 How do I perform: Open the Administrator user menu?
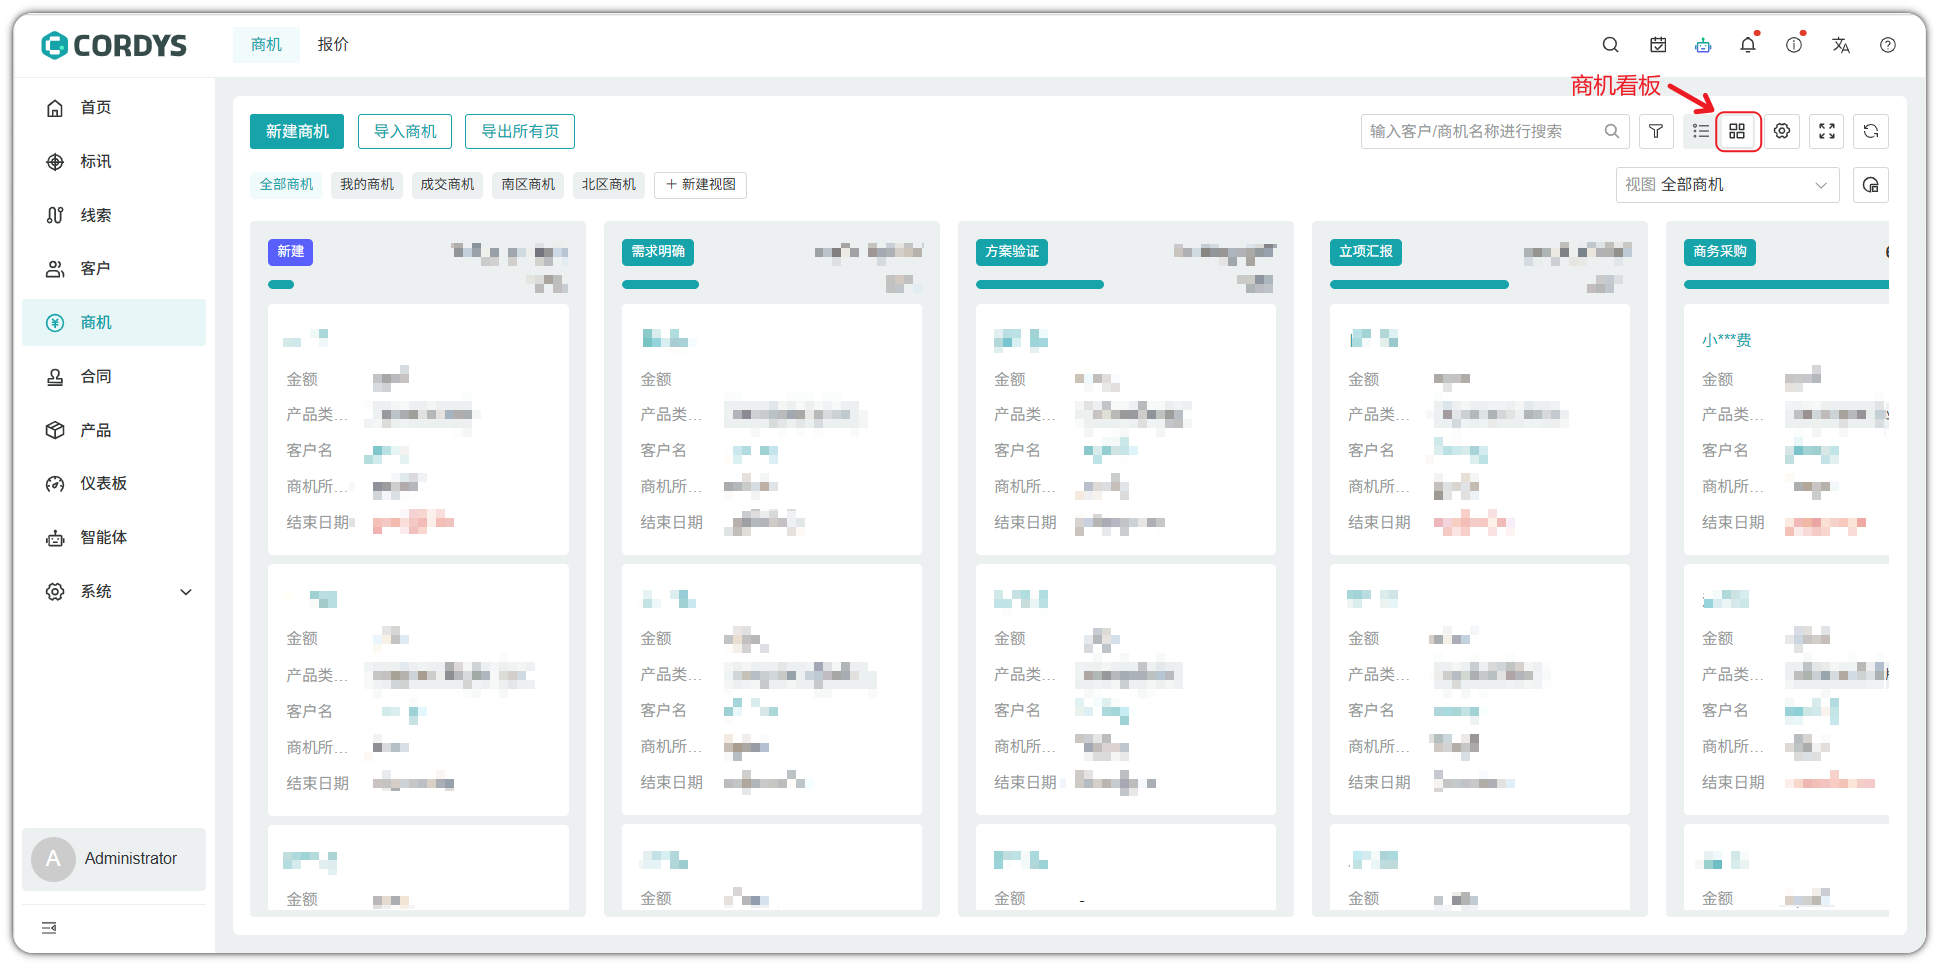[114, 859]
